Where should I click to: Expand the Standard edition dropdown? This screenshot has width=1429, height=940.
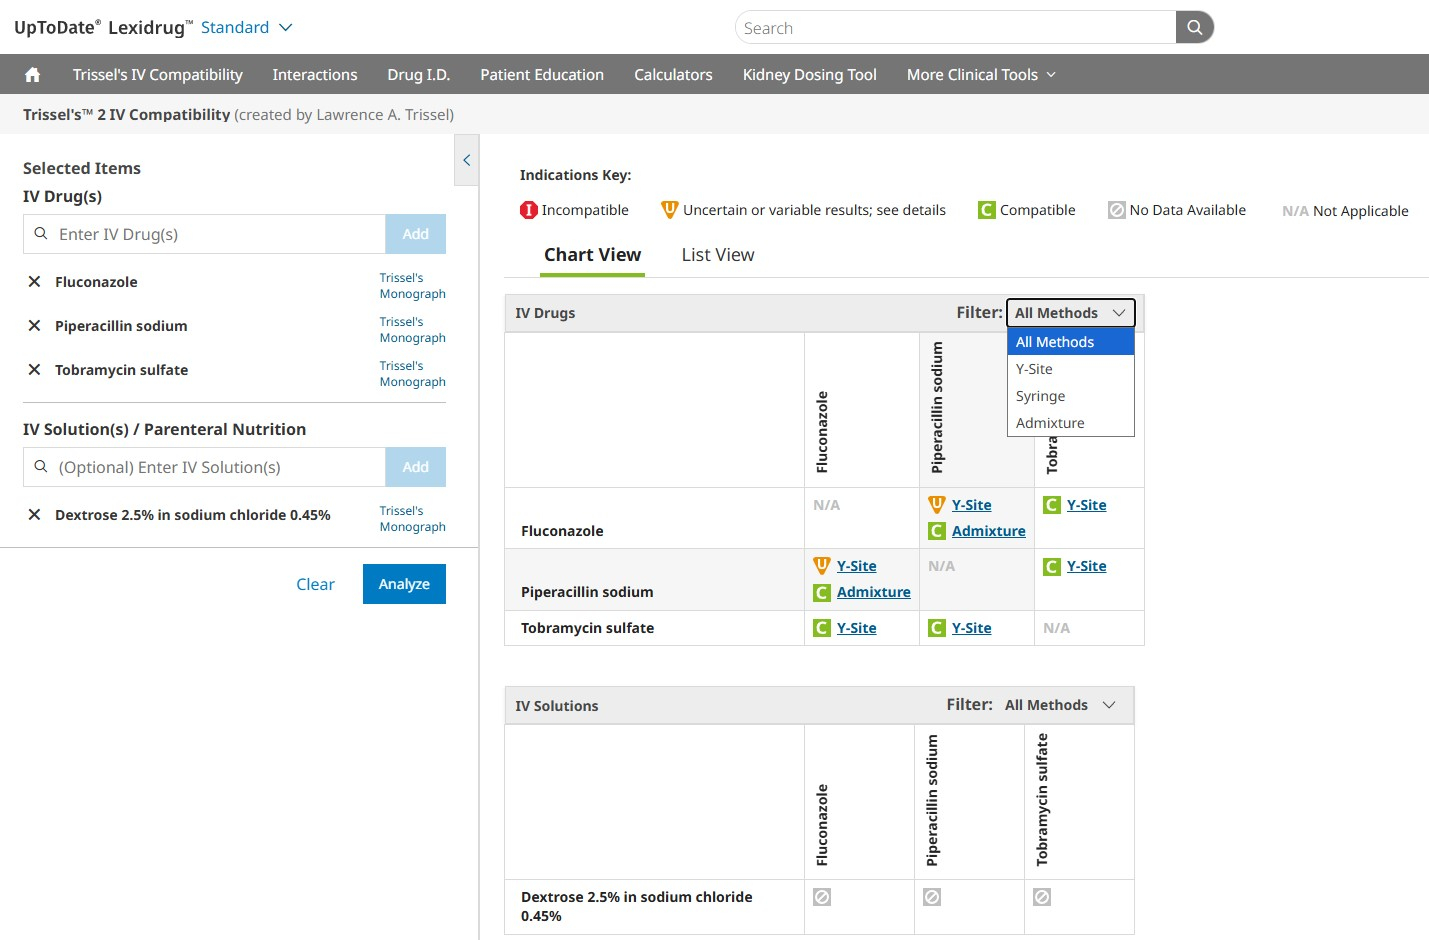tap(246, 28)
